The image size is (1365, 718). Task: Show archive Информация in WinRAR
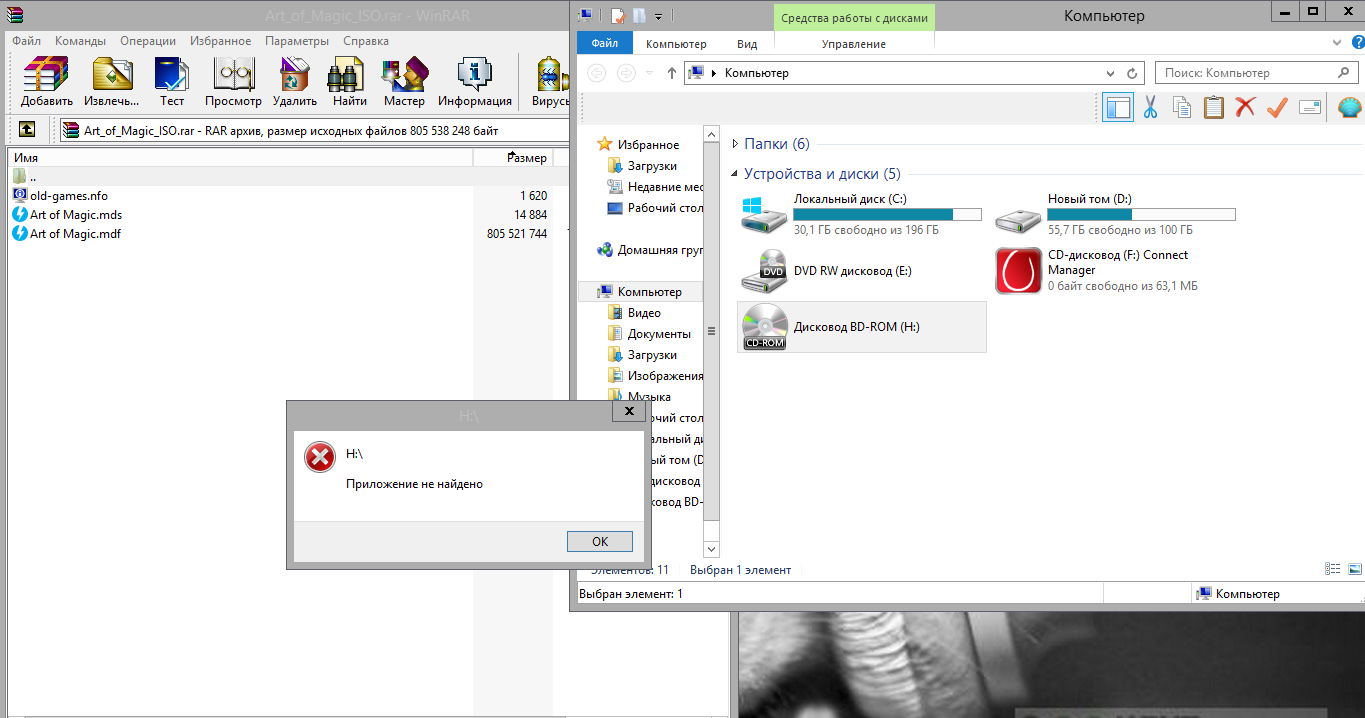click(x=474, y=82)
